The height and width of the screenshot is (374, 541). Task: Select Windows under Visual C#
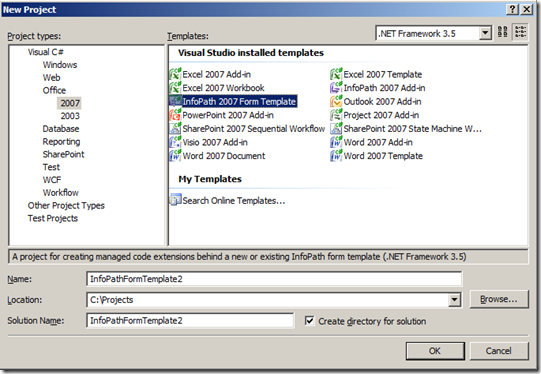[x=60, y=65]
